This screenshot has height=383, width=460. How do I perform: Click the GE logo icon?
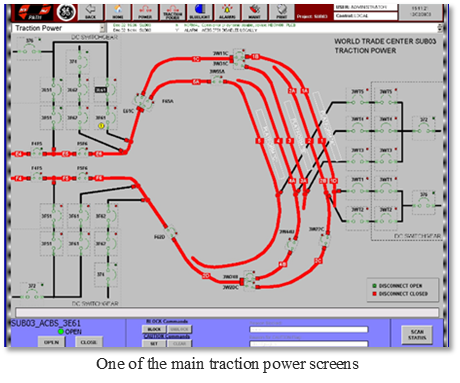(66, 12)
